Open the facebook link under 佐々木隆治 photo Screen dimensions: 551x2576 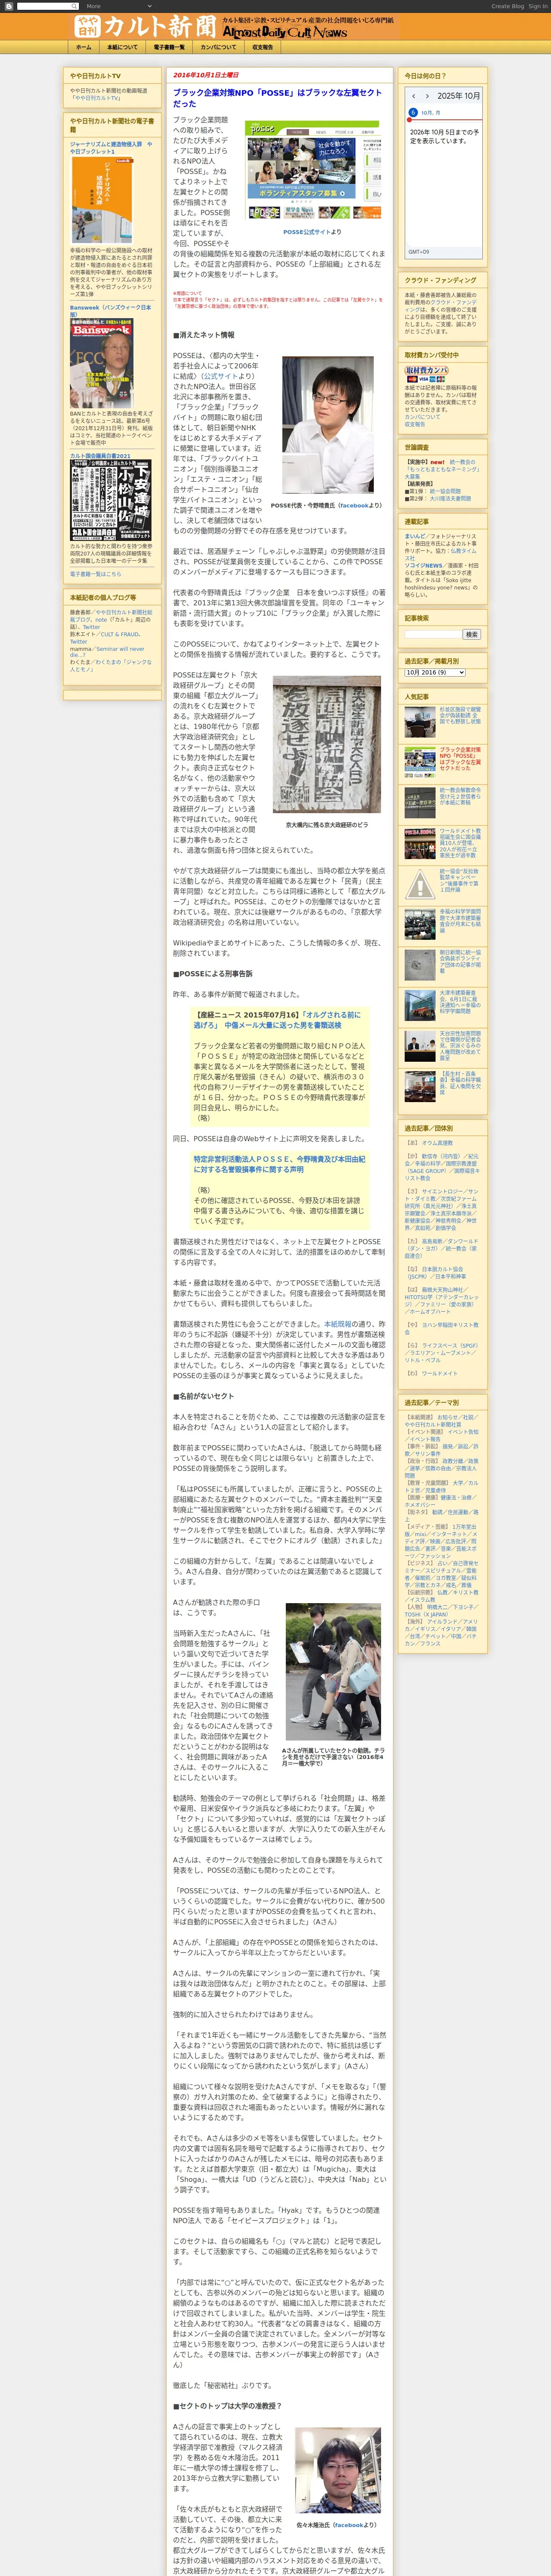(x=348, y=2525)
